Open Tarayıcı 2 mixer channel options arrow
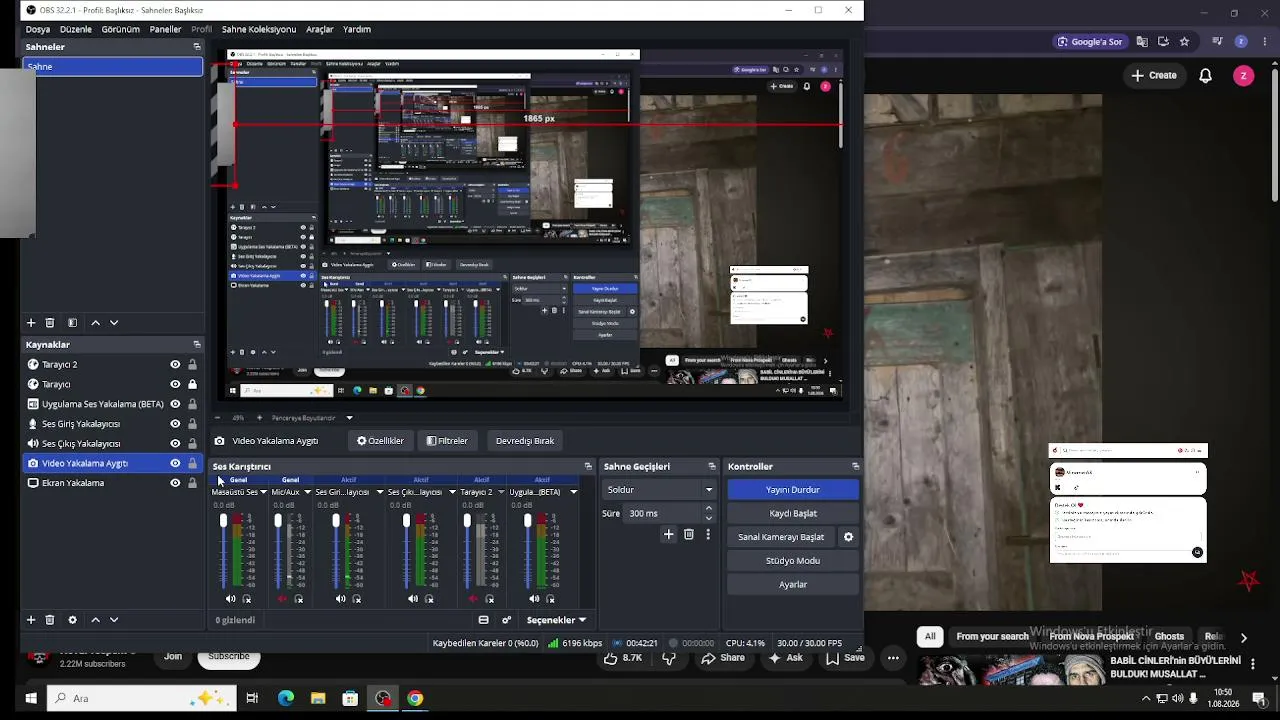 500,492
